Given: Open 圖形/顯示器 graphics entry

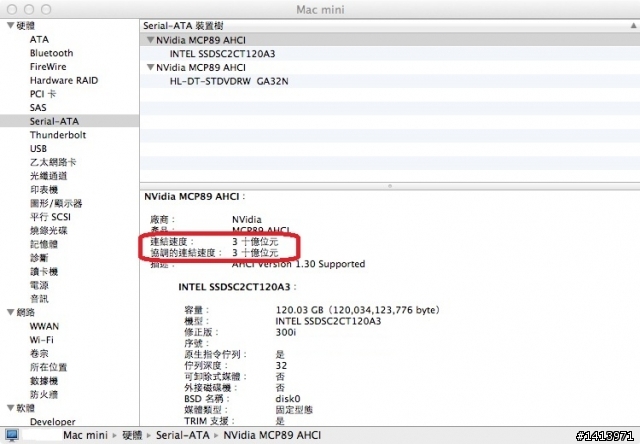Looking at the screenshot, I should click(x=56, y=203).
